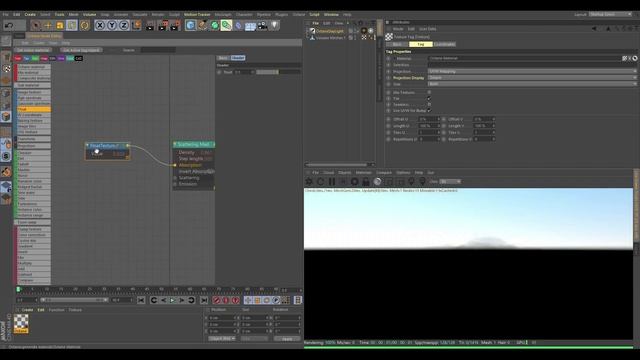The height and width of the screenshot is (360, 640).
Task: Click the timeline Play forward button
Action: pos(173,300)
